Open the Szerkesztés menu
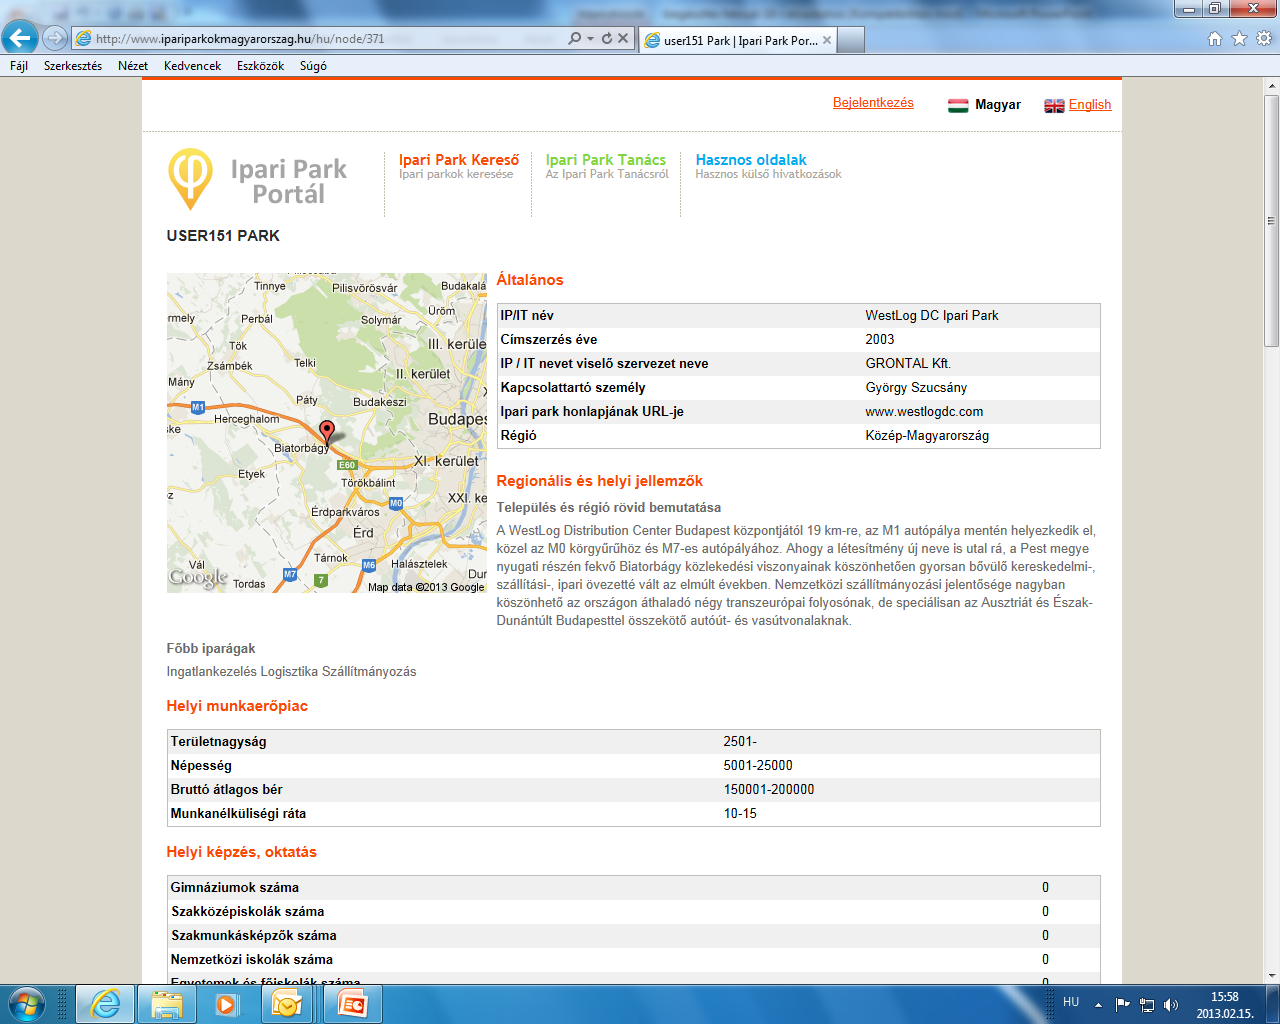 pos(73,66)
